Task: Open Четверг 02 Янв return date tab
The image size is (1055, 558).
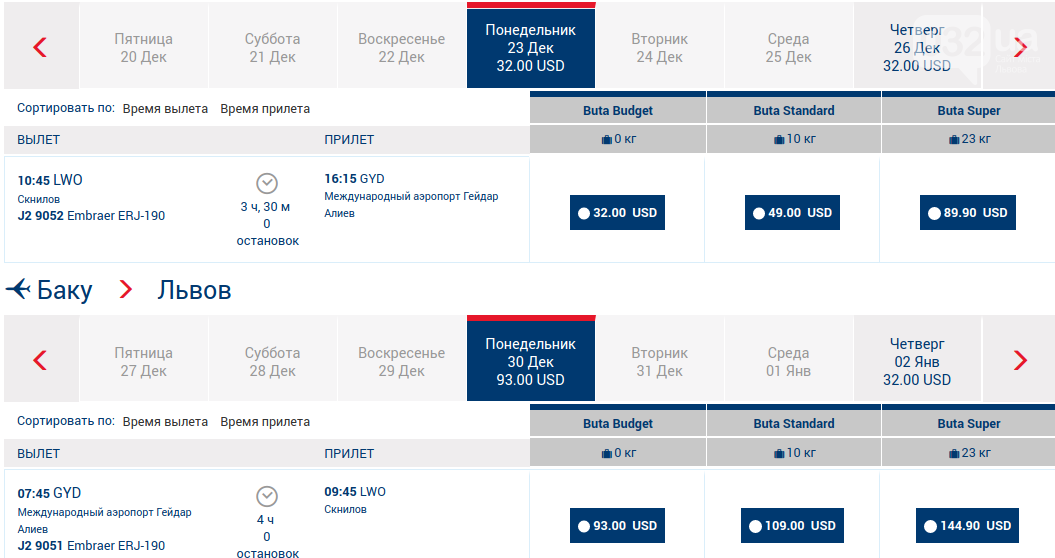Action: [x=917, y=361]
